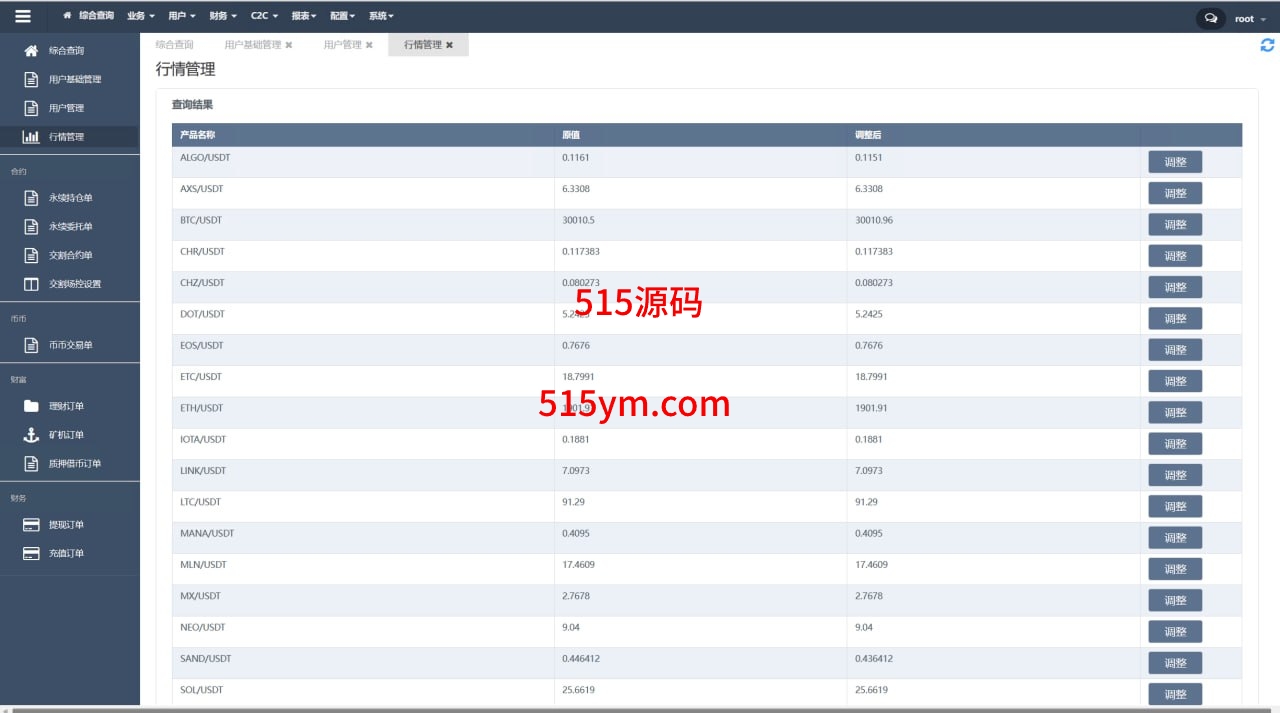This screenshot has width=1280, height=713.
Task: Expand the 业务 dropdown menu
Action: click(141, 16)
